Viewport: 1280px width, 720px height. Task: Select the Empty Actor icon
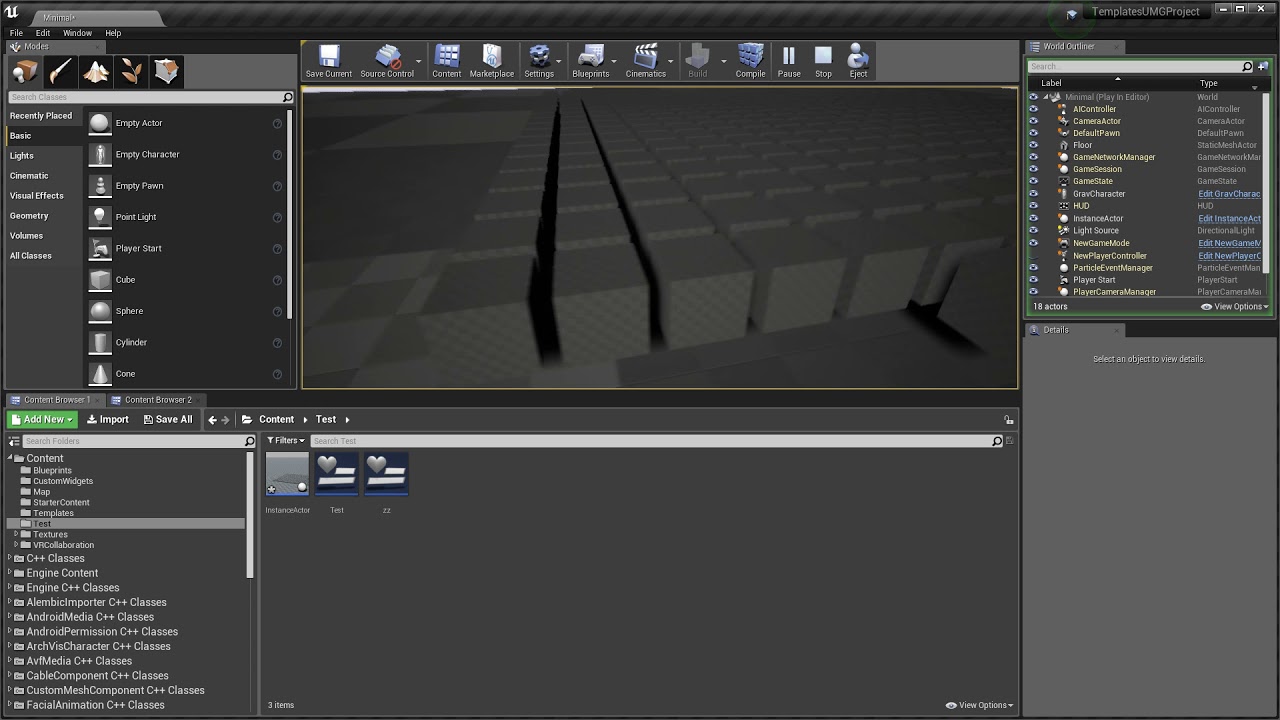100,123
